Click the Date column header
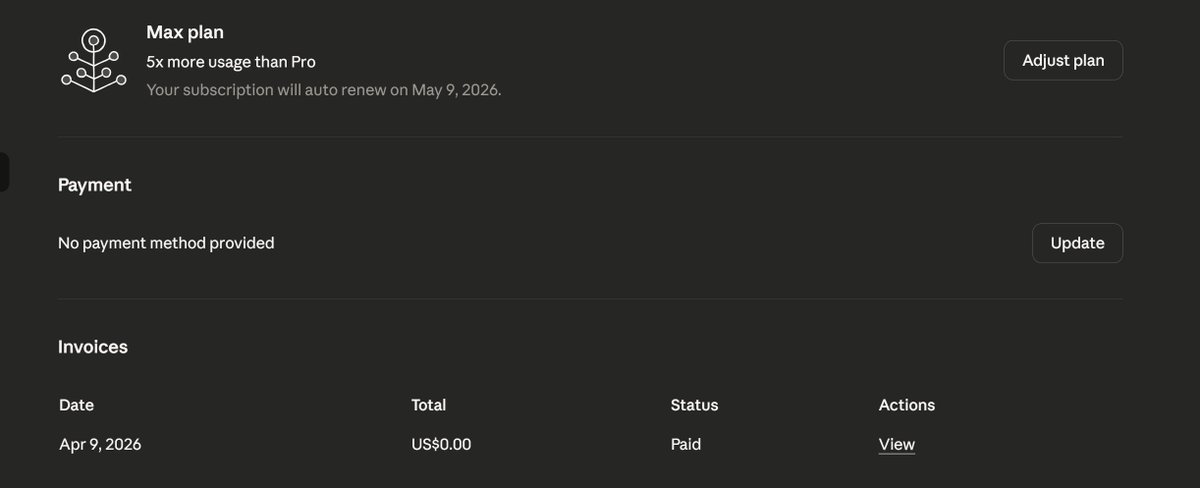 tap(77, 405)
